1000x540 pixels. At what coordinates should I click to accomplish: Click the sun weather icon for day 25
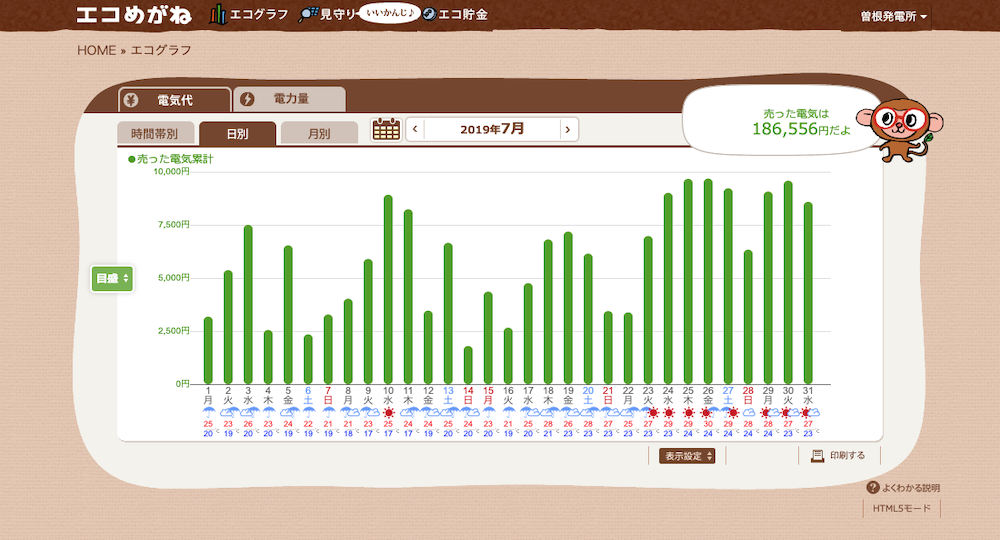[688, 412]
